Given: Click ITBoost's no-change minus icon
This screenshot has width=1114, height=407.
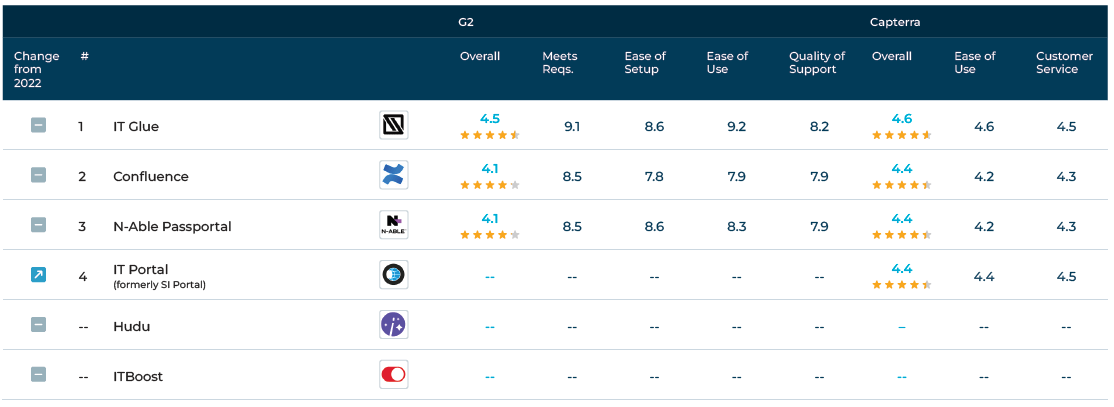Looking at the screenshot, I should click(x=38, y=374).
